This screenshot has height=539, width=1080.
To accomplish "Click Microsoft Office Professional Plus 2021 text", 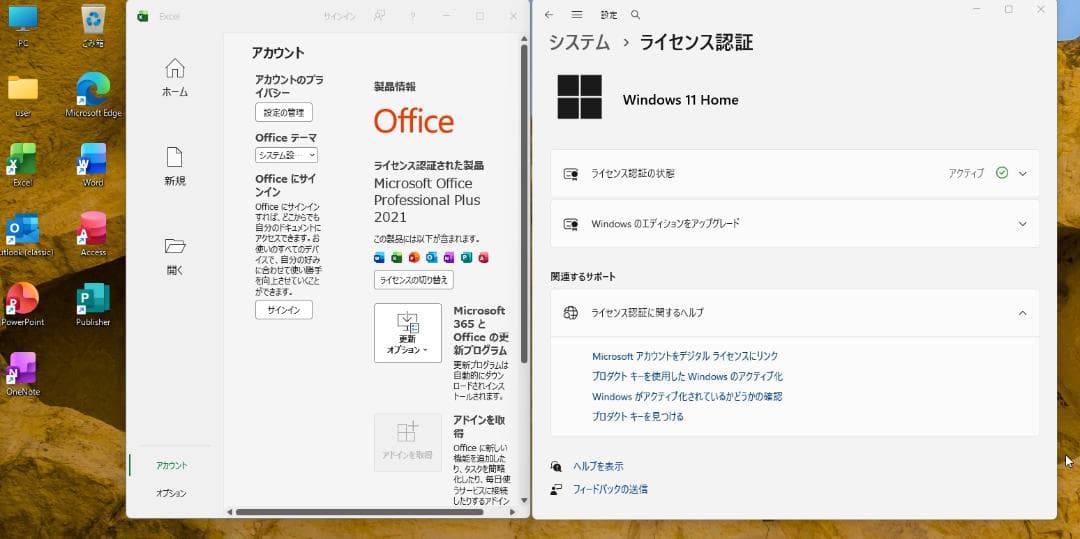I will pyautogui.click(x=427, y=200).
